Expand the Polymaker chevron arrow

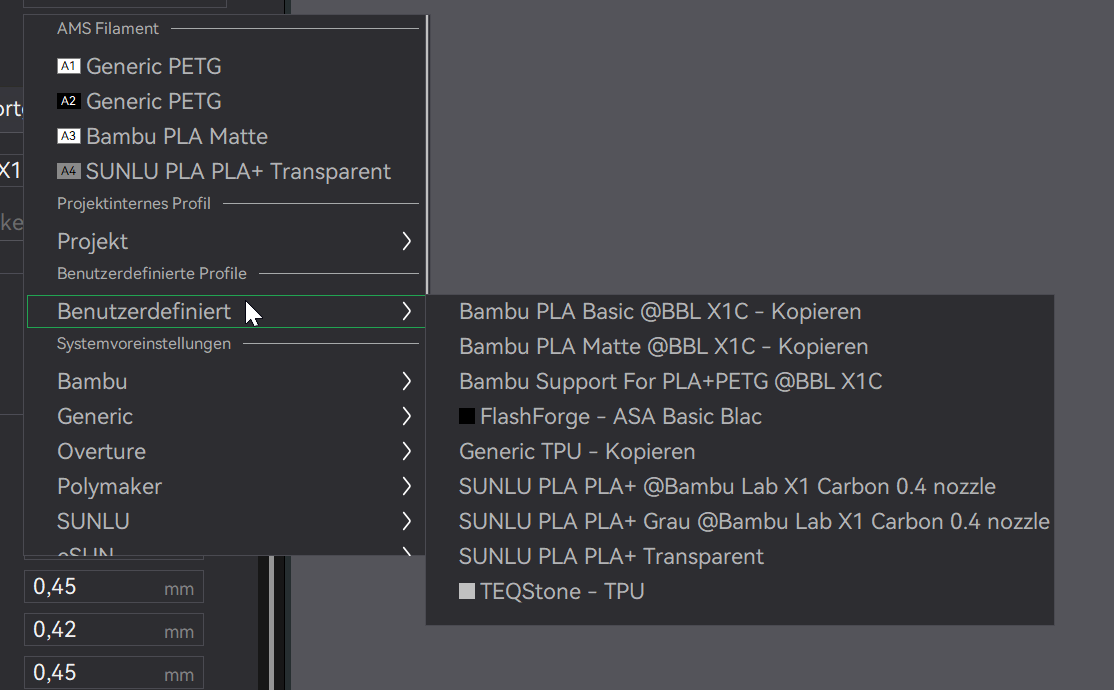pyautogui.click(x=406, y=486)
